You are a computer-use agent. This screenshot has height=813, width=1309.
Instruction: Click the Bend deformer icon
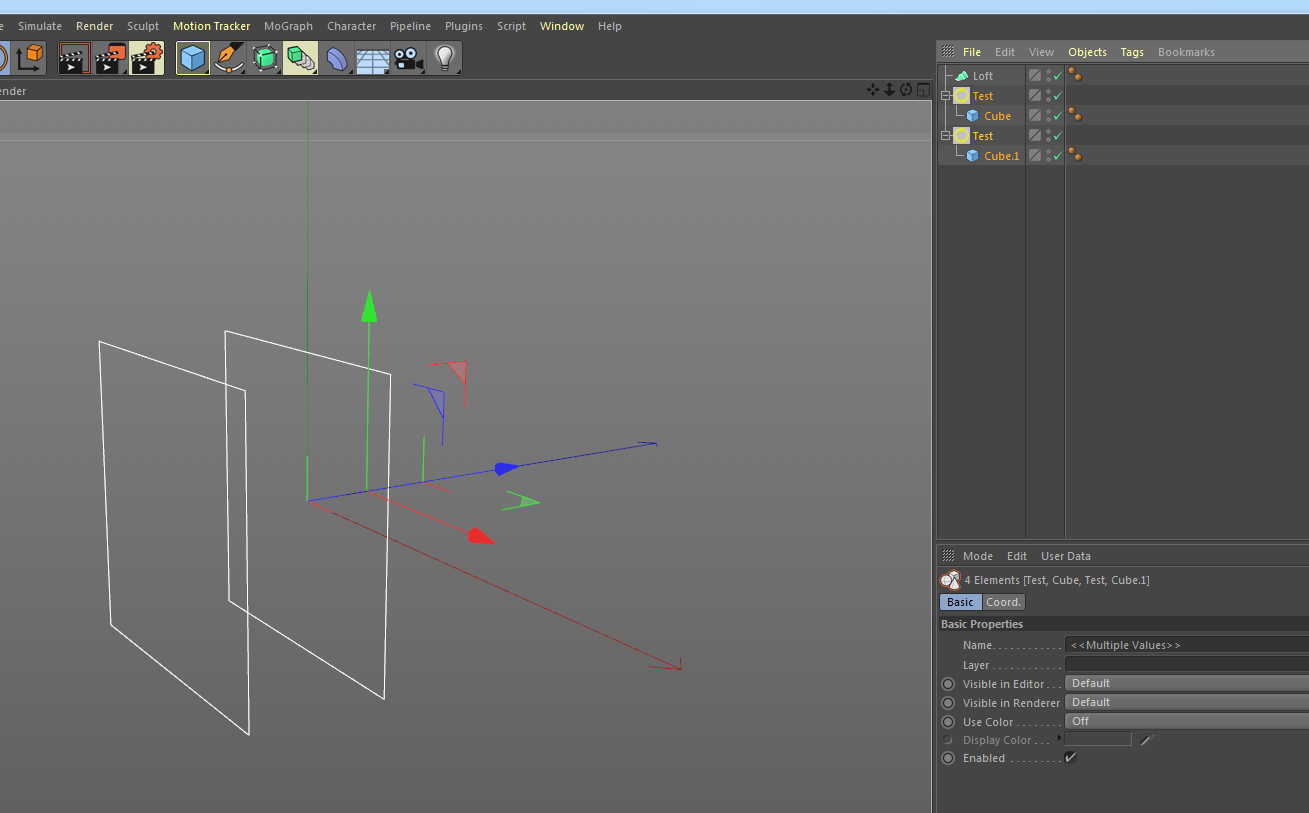337,58
